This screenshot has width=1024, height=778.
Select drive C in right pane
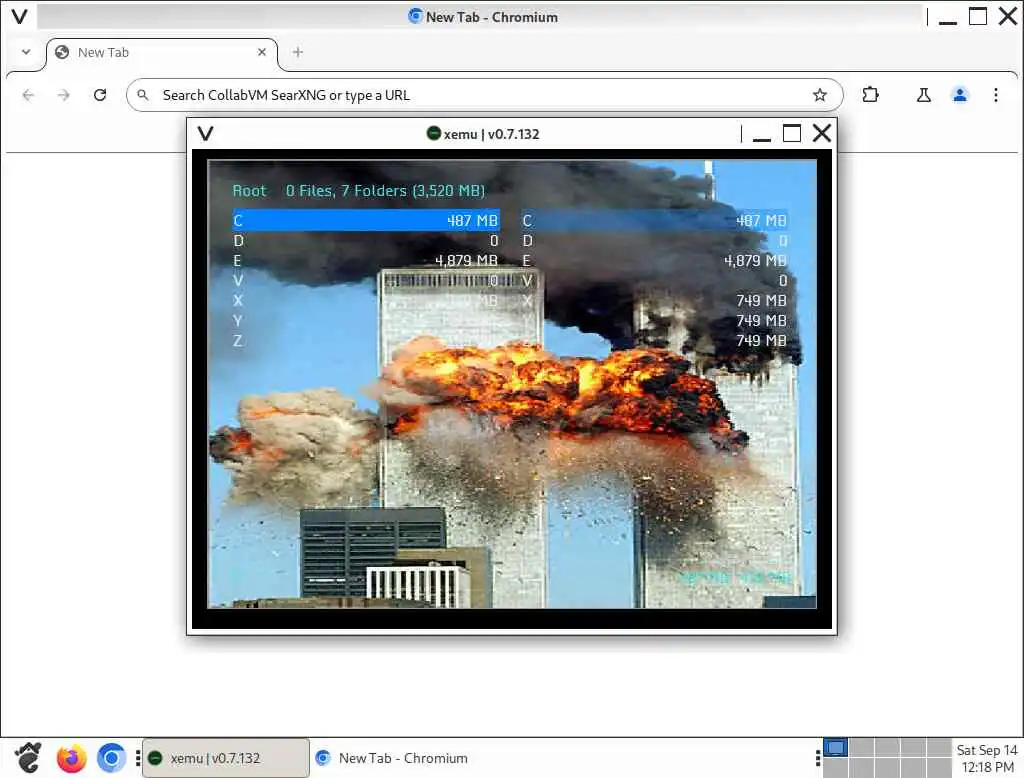(x=655, y=221)
